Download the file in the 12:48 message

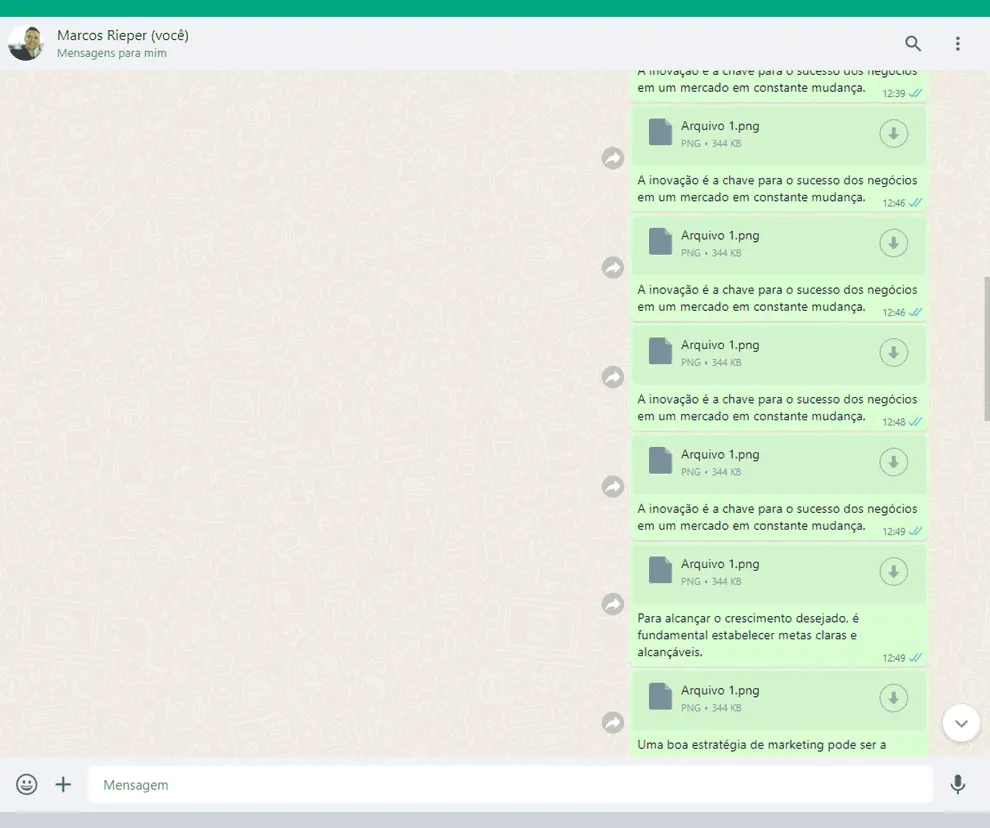click(x=893, y=352)
